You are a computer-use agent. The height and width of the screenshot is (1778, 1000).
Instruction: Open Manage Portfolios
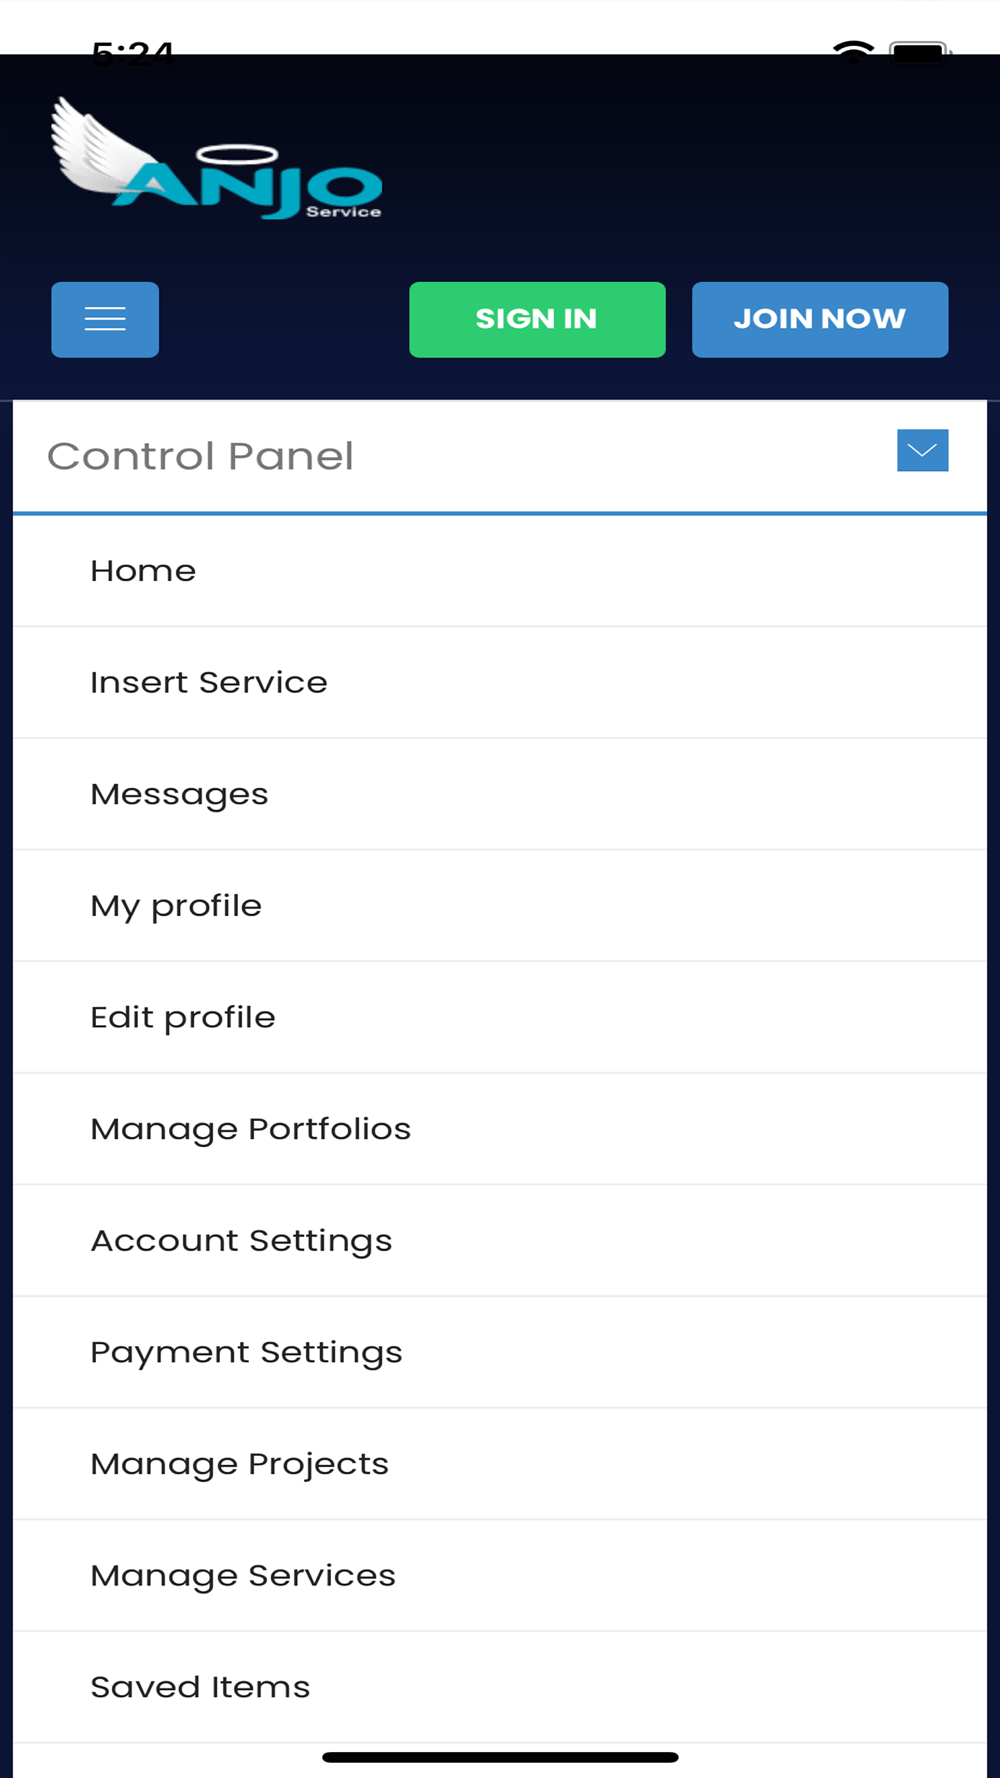pos(500,1130)
